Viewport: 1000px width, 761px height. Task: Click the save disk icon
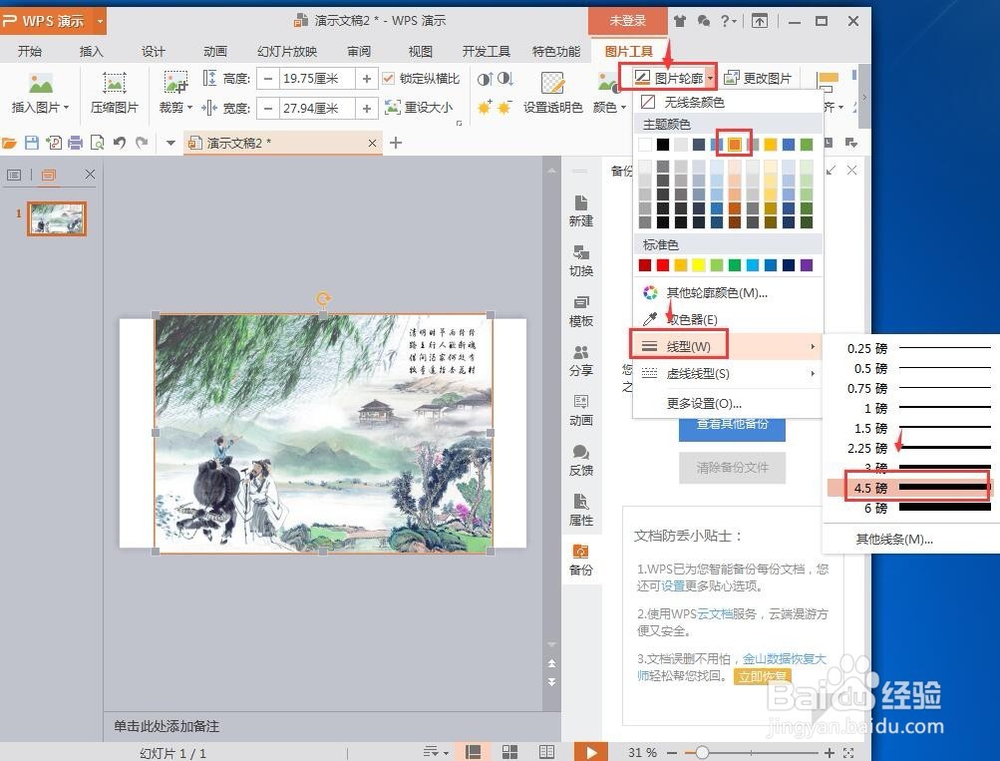pyautogui.click(x=31, y=142)
